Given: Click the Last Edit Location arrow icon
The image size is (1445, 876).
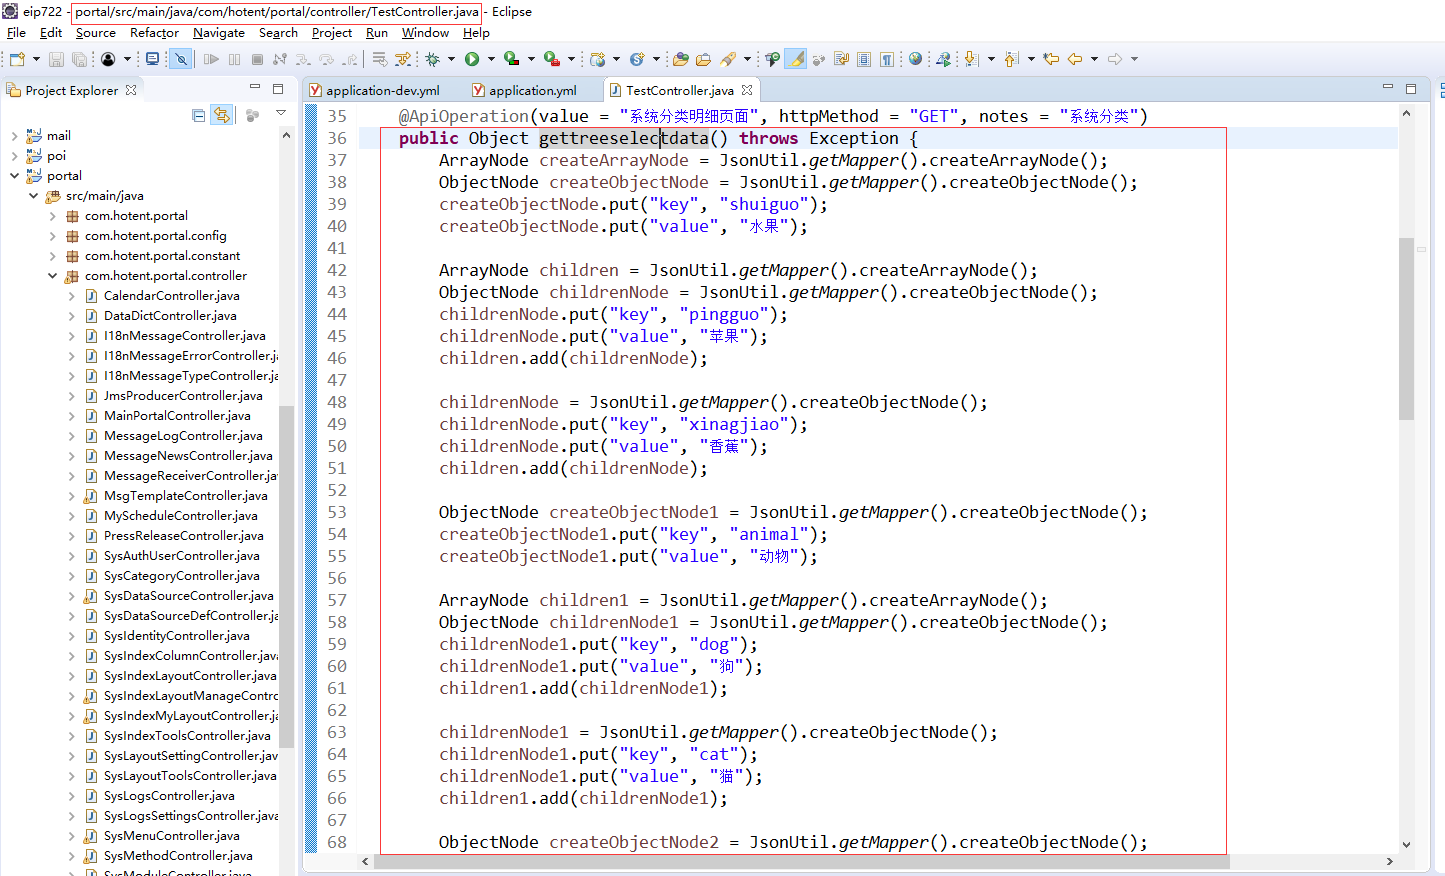Looking at the screenshot, I should [1051, 60].
